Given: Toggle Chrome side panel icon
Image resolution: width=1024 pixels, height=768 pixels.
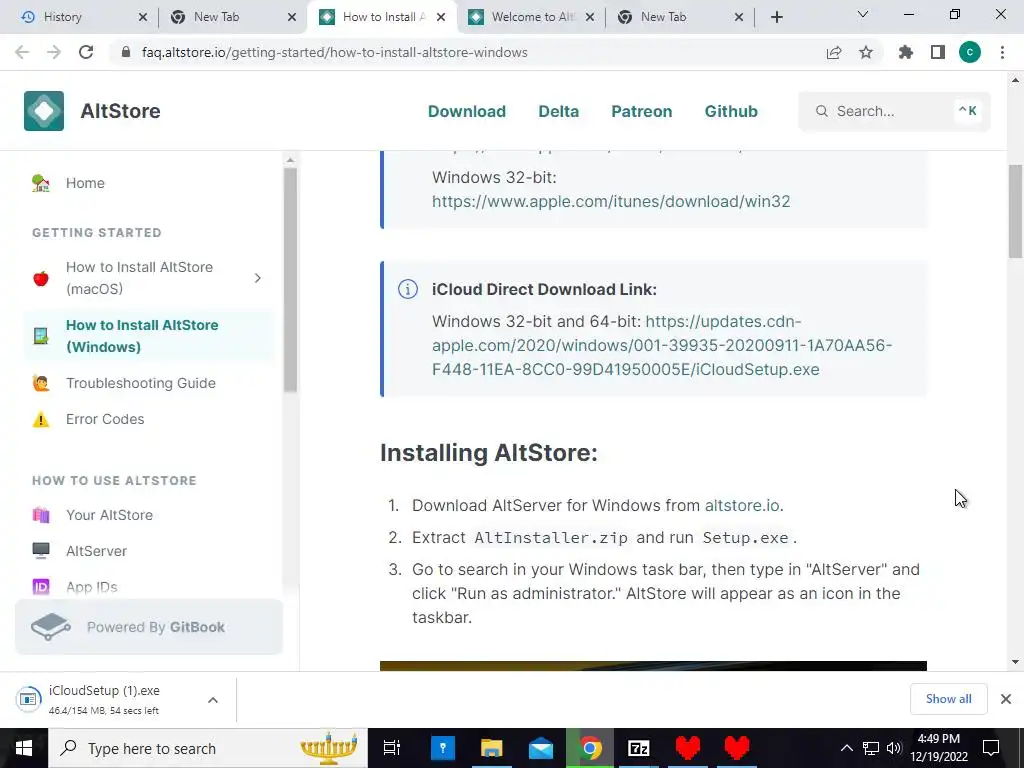Looking at the screenshot, I should click(938, 52).
